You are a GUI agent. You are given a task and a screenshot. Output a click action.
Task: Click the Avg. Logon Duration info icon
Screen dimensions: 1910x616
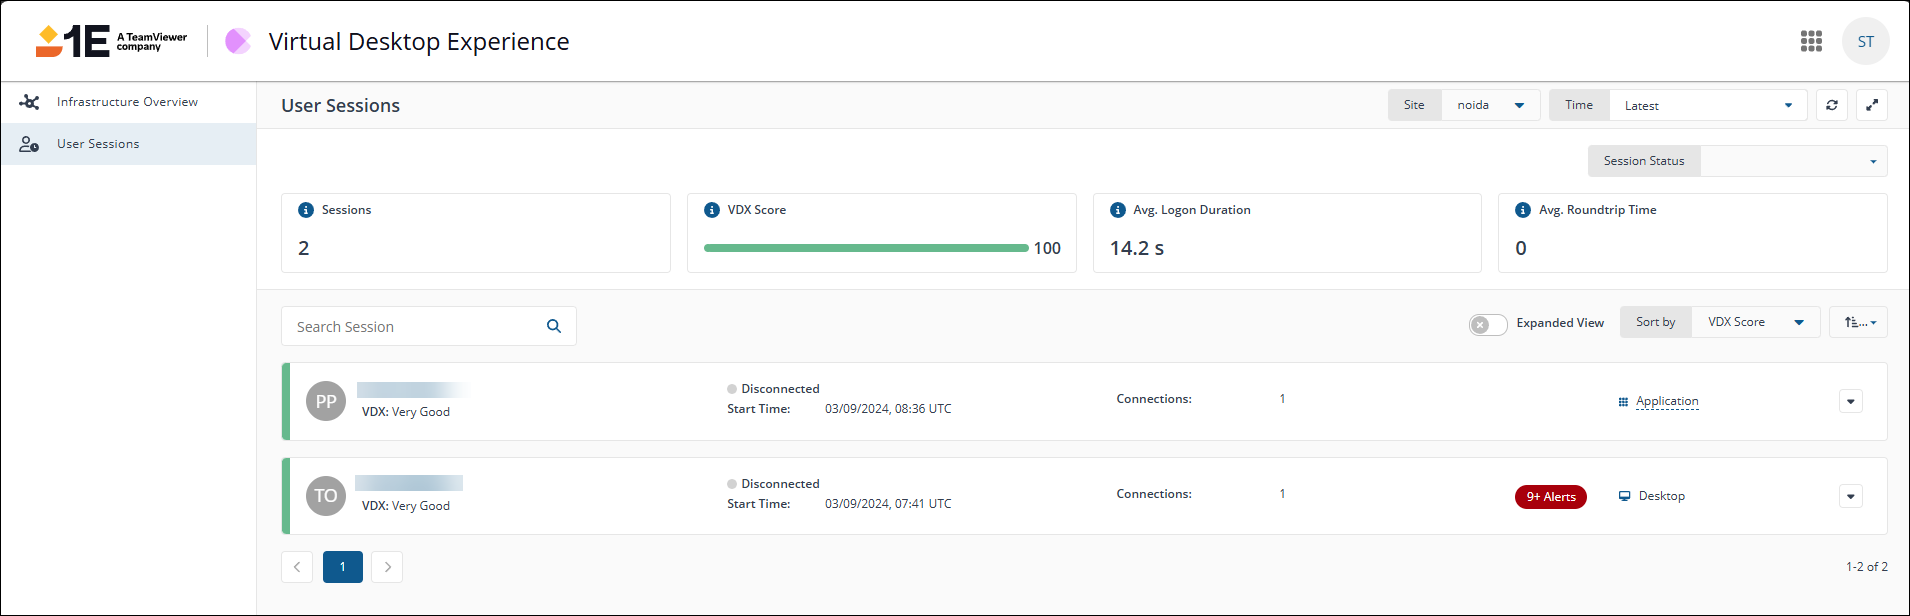1118,210
